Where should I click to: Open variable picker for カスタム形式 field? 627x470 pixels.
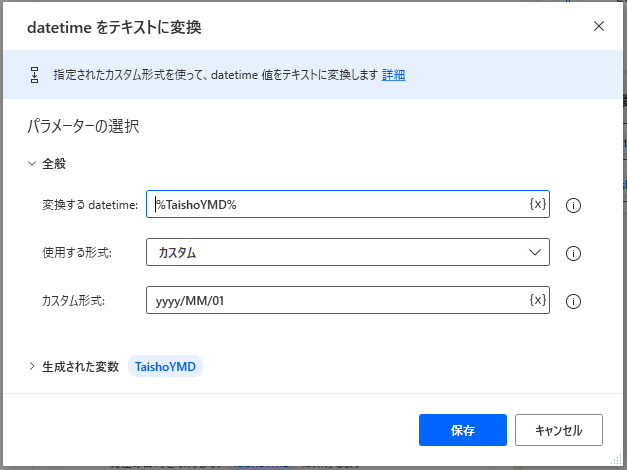tap(537, 300)
